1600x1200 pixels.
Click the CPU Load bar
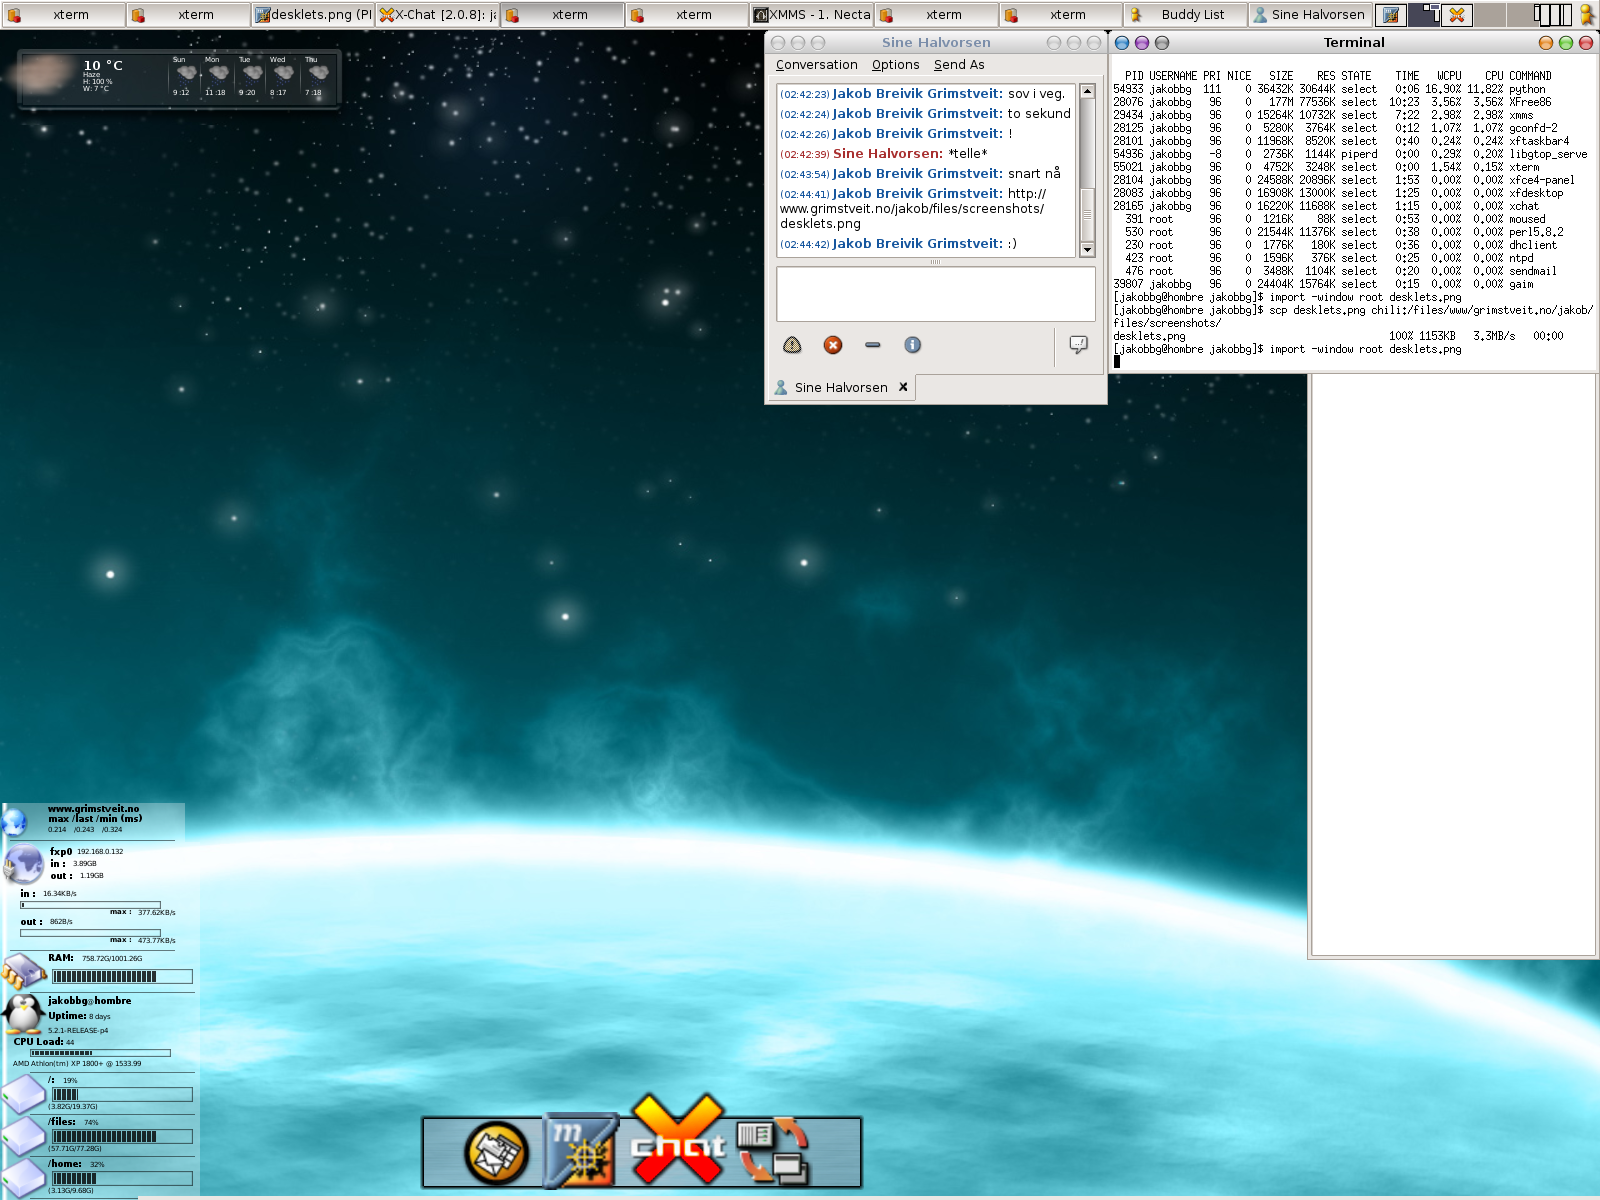click(x=100, y=1053)
